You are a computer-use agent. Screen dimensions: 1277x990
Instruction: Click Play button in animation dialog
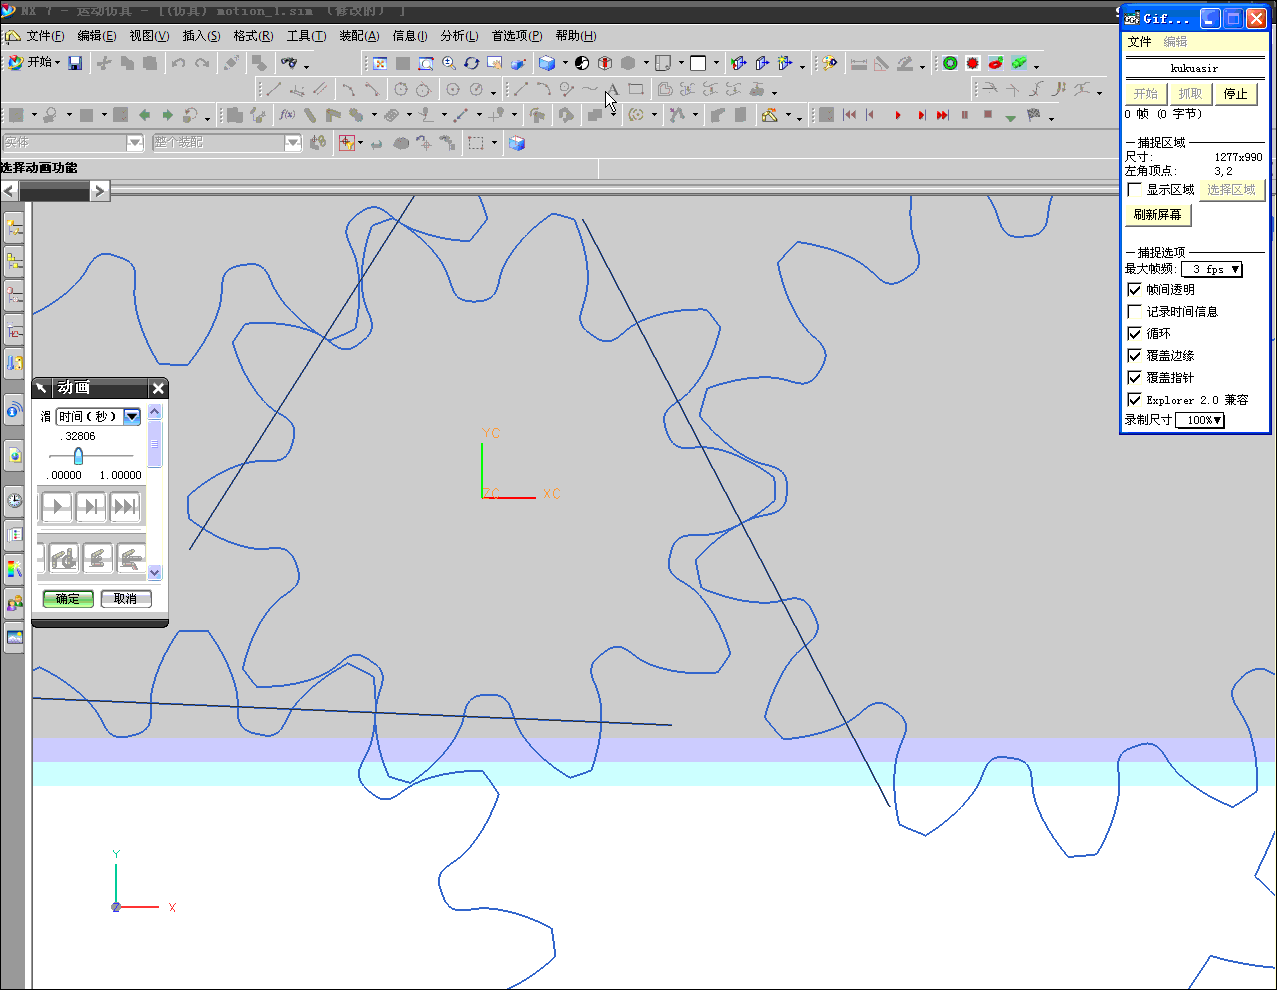click(57, 507)
